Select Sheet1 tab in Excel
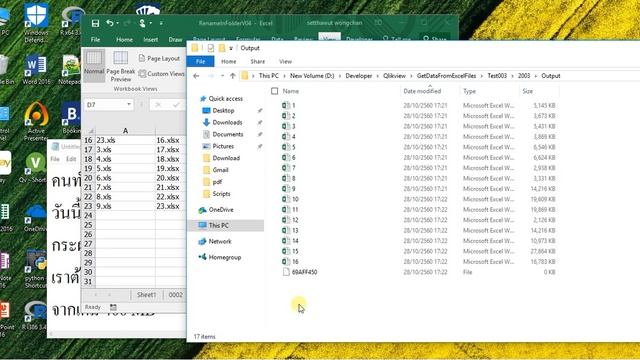Screen dimensions: 640x360 (x=146, y=295)
